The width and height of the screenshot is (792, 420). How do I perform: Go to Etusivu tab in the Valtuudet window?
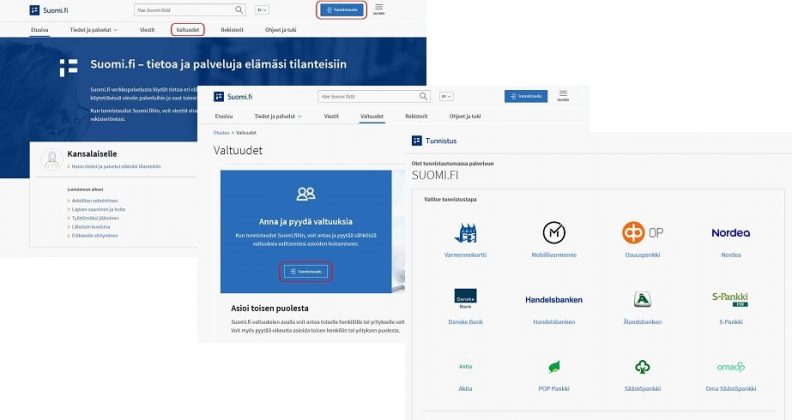point(224,116)
